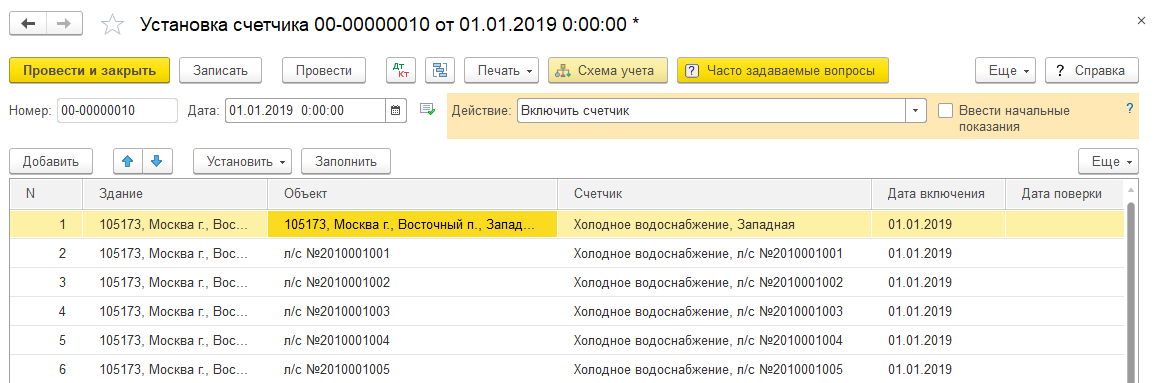
Task: Select Счетчик cell Холодное водоснабжение, л/с №2010001001
Action: [x=714, y=253]
